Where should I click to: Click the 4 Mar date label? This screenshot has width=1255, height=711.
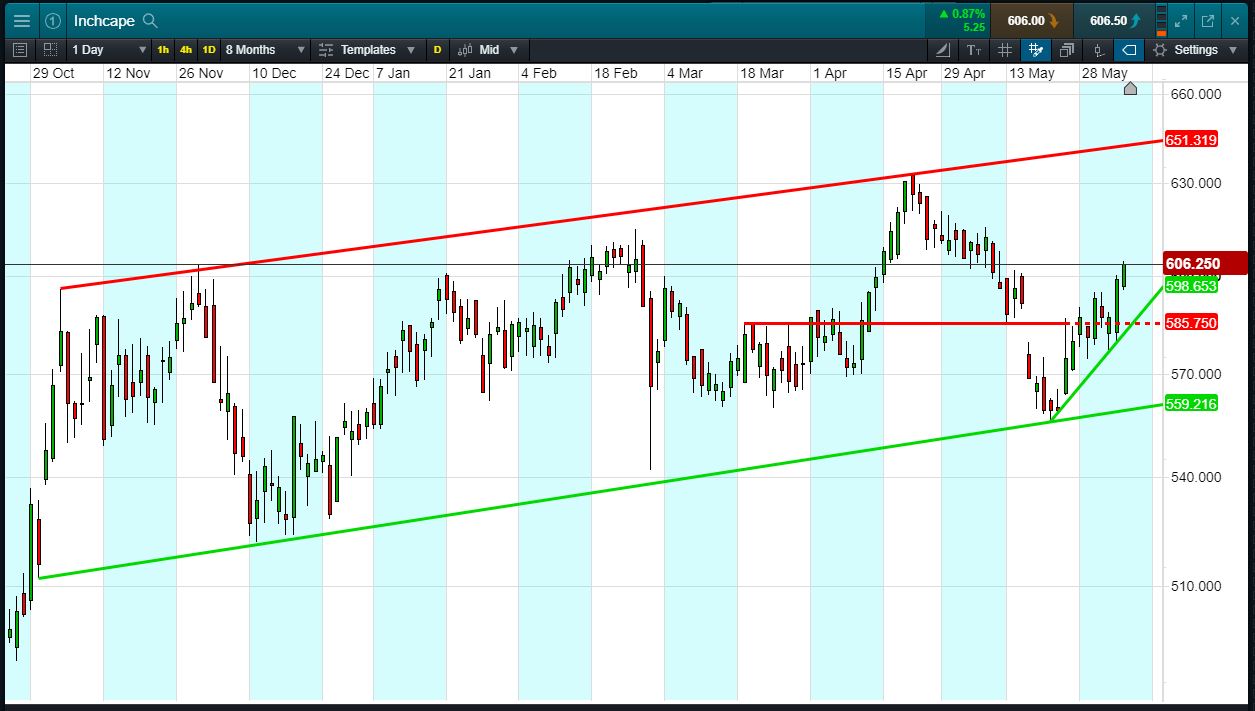tap(685, 73)
